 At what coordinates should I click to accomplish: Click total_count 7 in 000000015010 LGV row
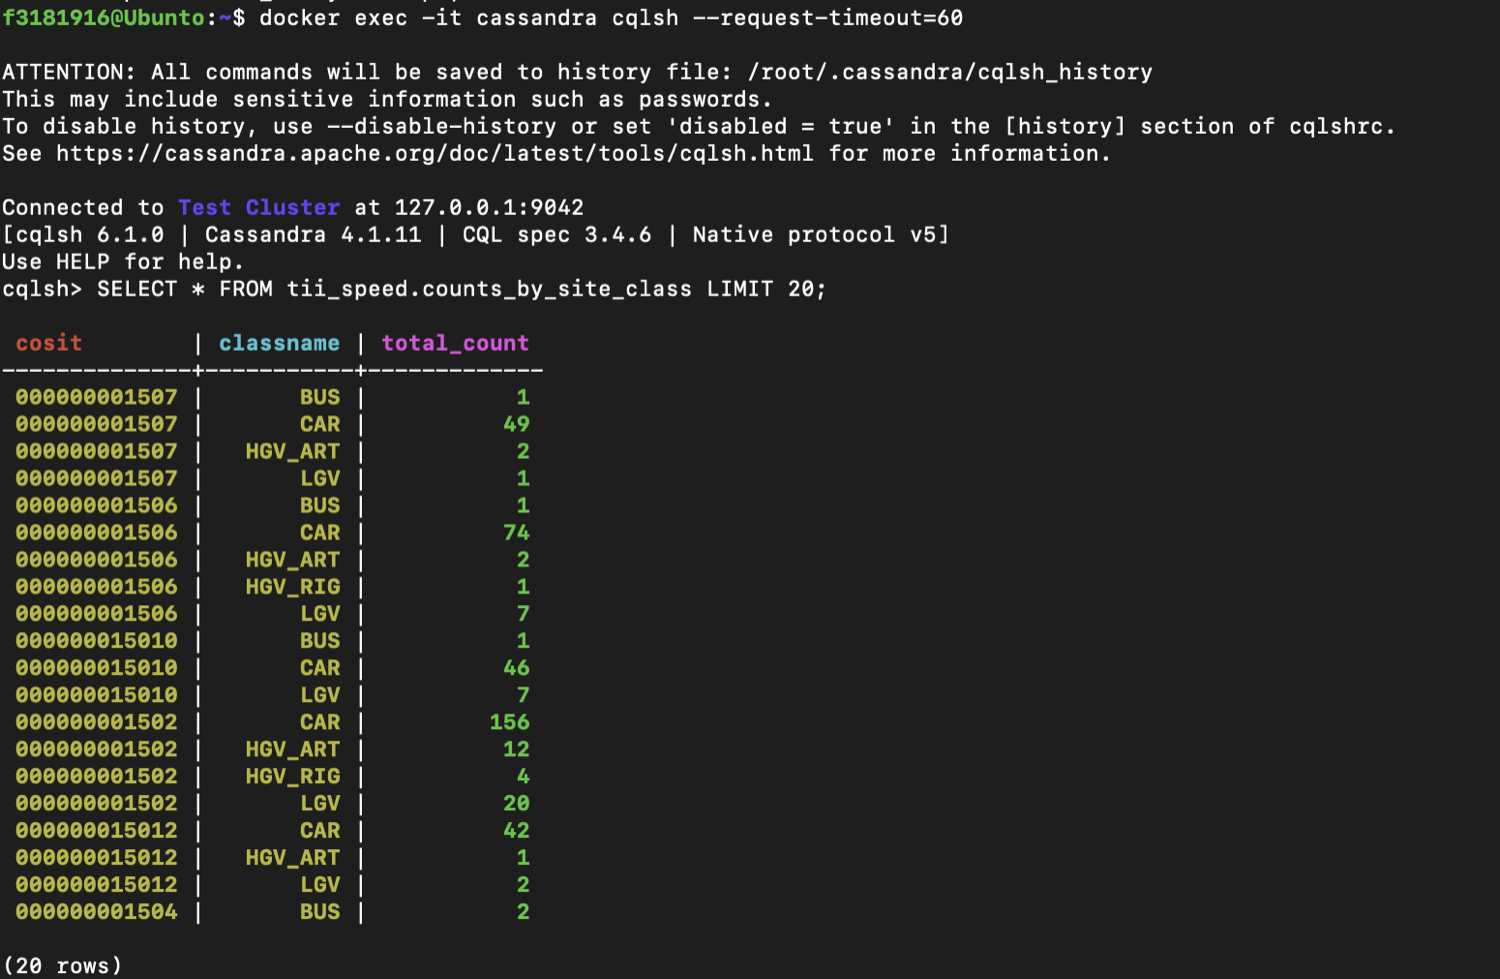[x=523, y=694]
